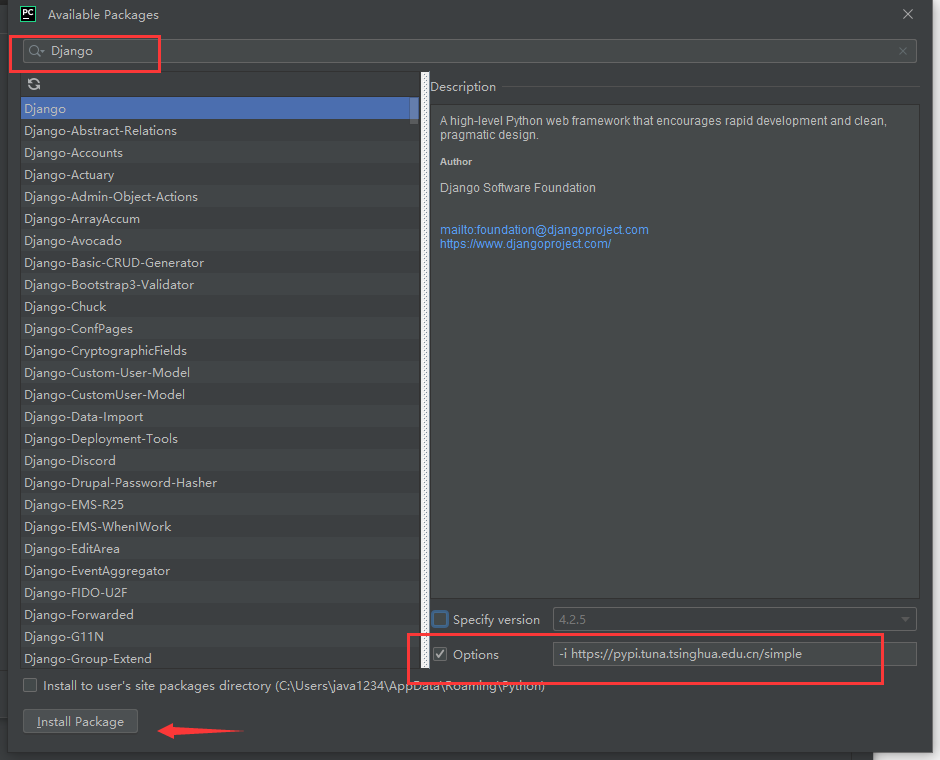
Task: Click the refresh package list icon
Action: [34, 85]
